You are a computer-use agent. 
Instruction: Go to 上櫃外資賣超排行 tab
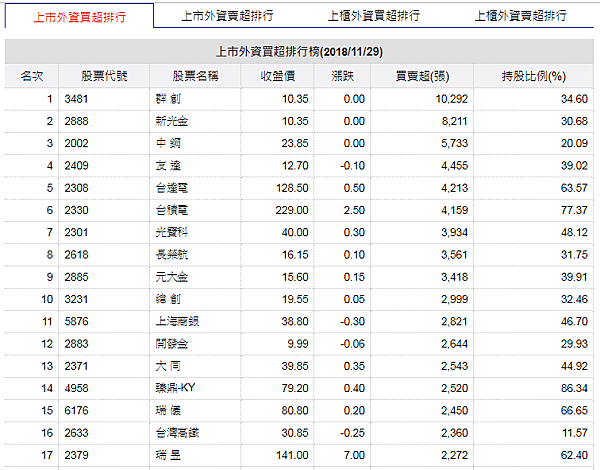[x=520, y=16]
